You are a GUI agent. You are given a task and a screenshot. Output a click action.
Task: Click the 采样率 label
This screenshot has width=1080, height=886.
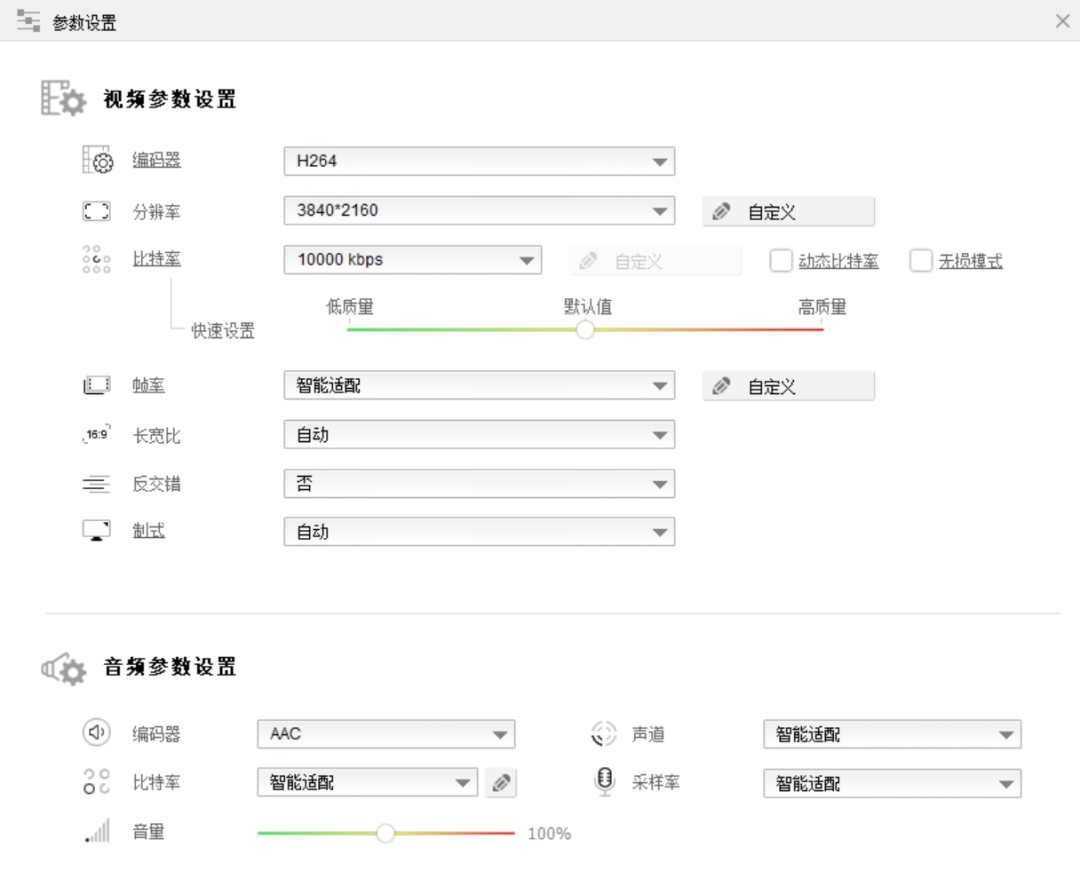point(656,783)
